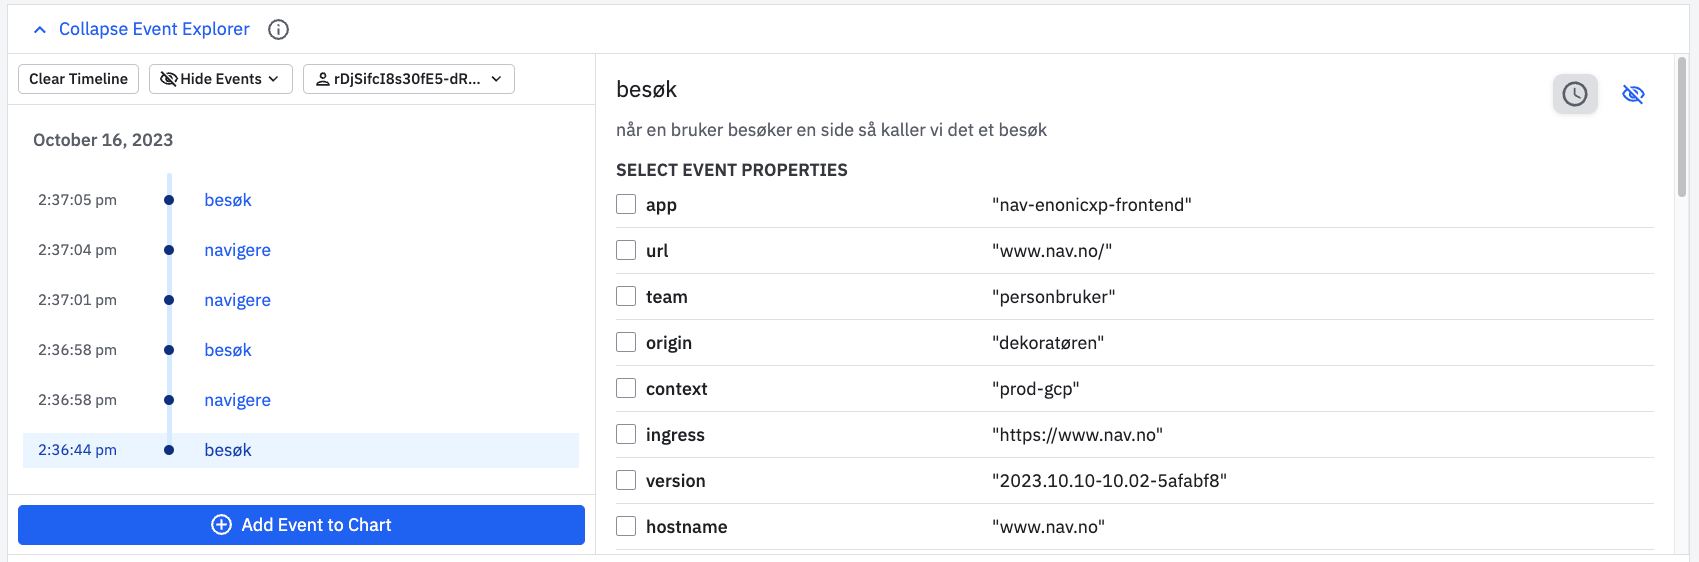Toggle the version property checkbox
Image resolution: width=1699 pixels, height=562 pixels.
[x=626, y=481]
